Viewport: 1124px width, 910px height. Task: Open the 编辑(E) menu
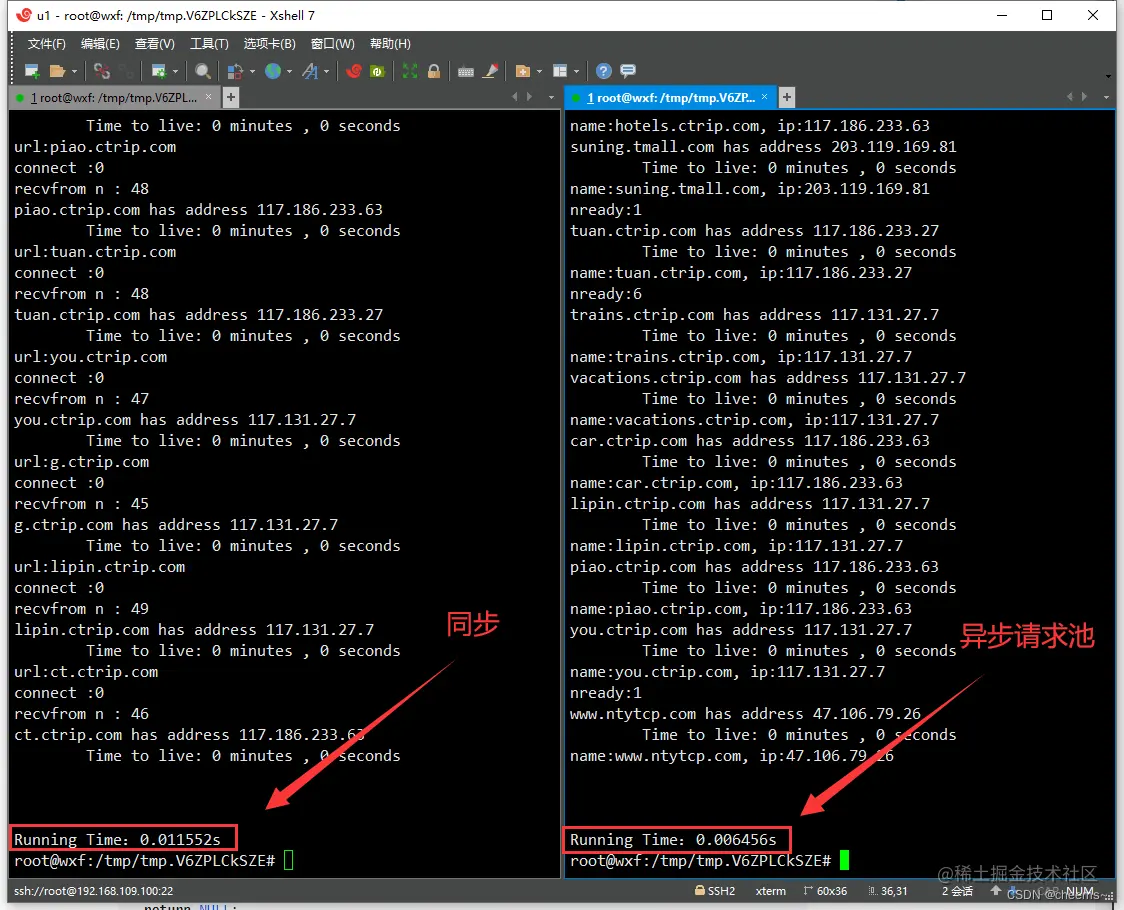tap(100, 44)
